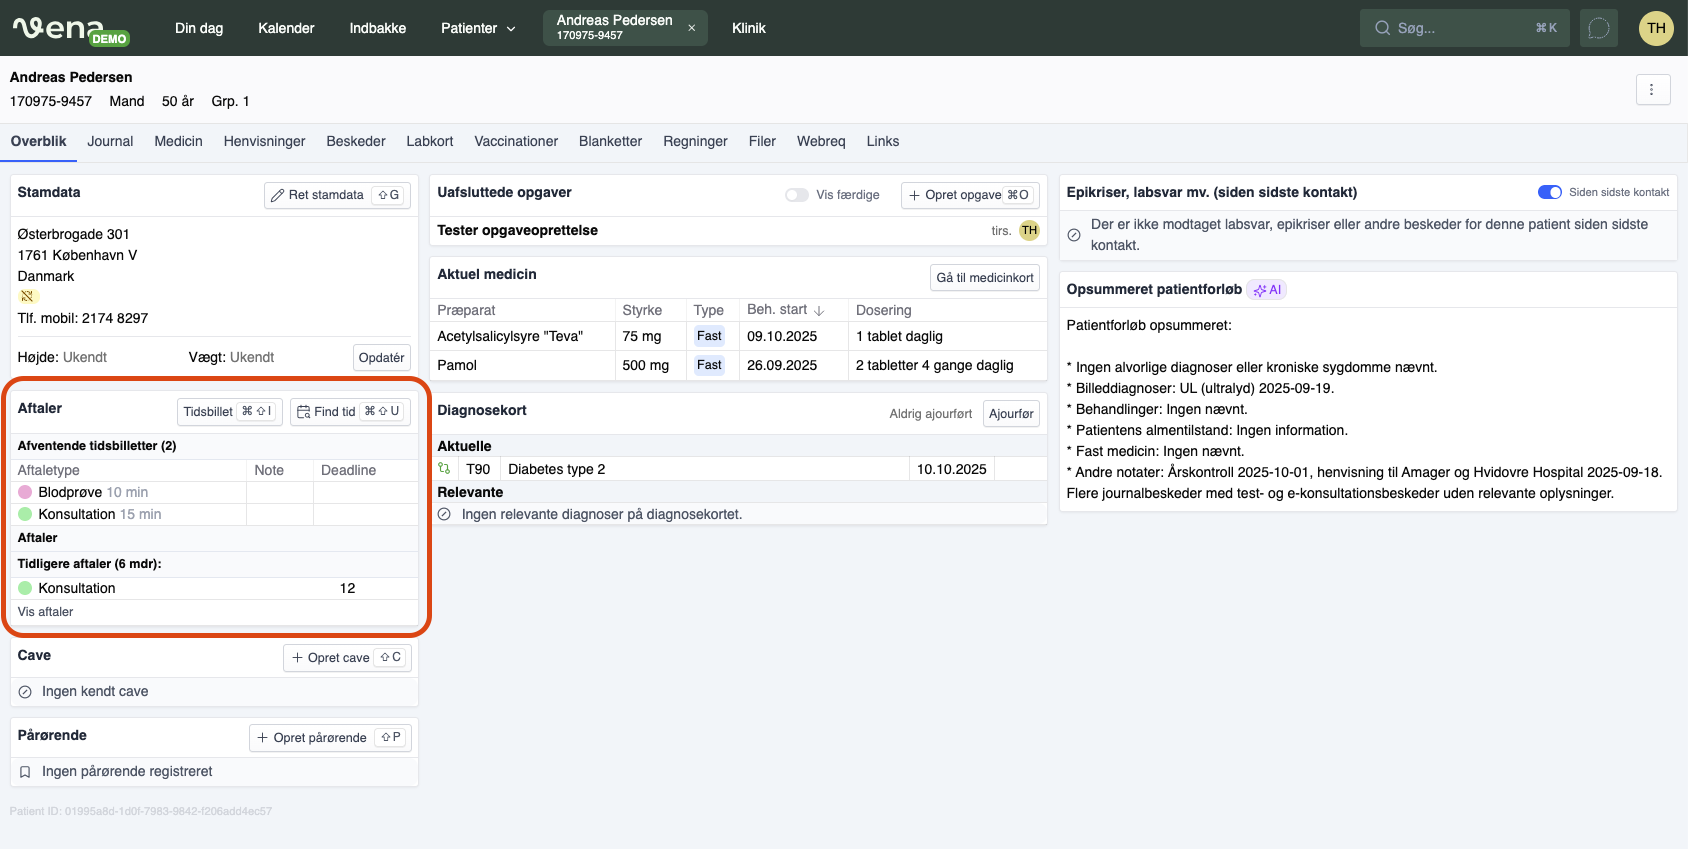Viewport: 1688px width, 849px height.
Task: Open the chat bubble icon in top bar
Action: 1598,28
